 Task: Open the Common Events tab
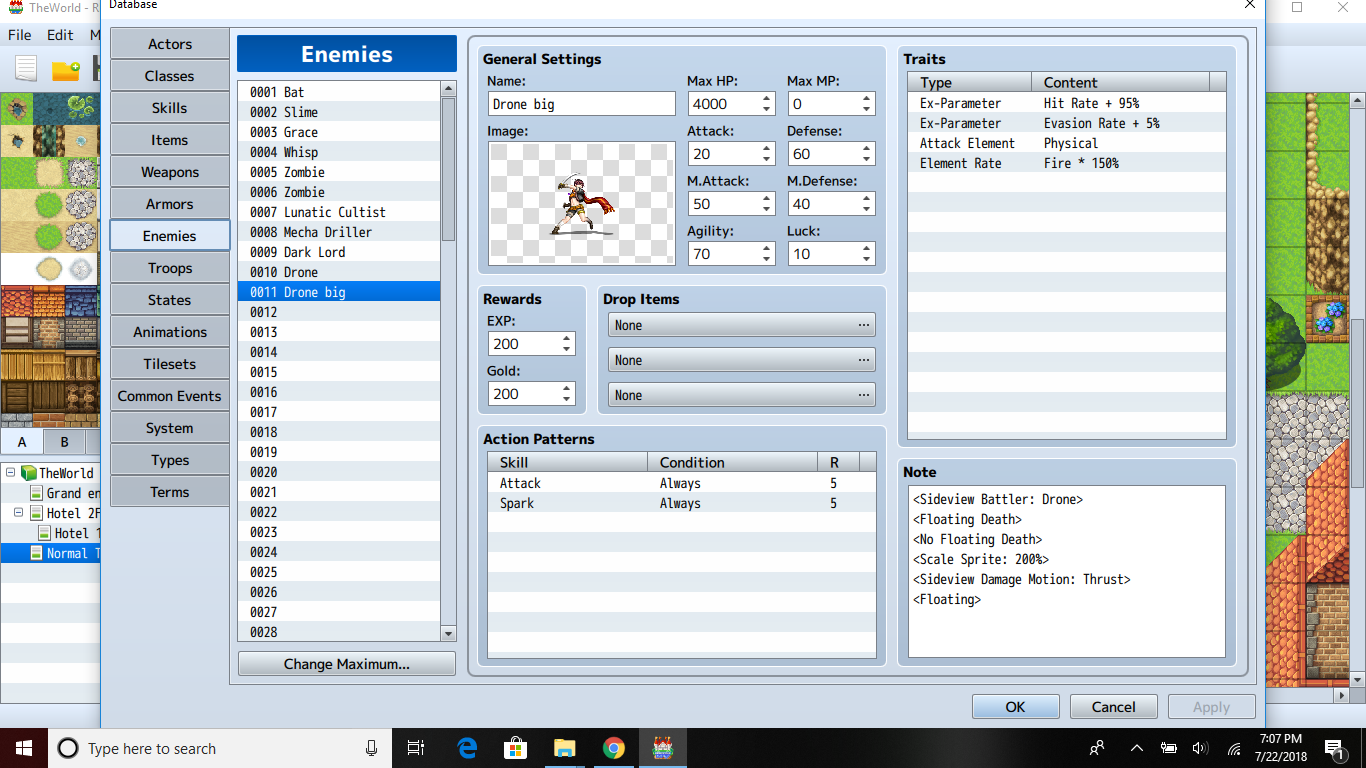click(x=170, y=396)
